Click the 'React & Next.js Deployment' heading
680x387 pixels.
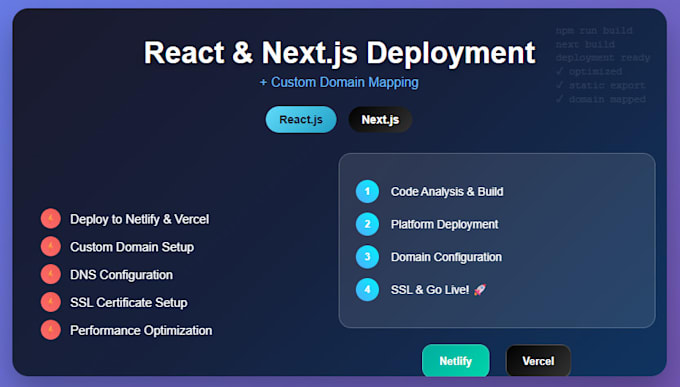(x=340, y=53)
